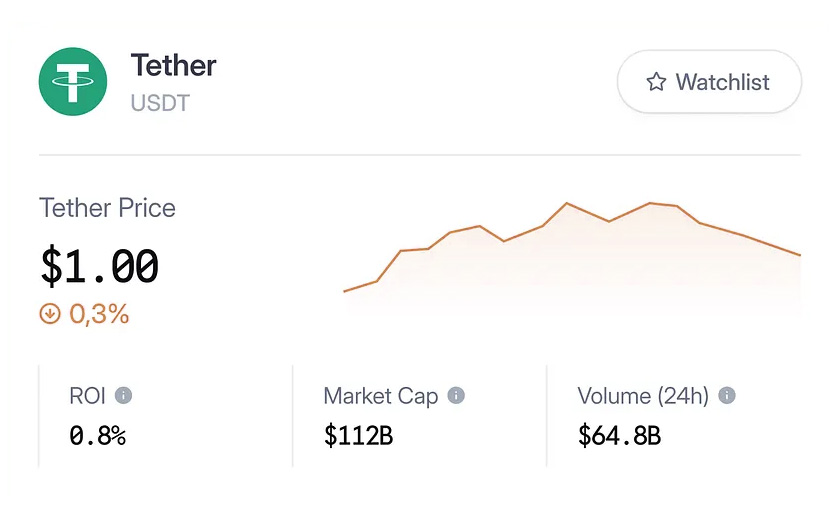Click the star icon in Watchlist button
Viewport: 837px width, 517px height.
tap(656, 82)
